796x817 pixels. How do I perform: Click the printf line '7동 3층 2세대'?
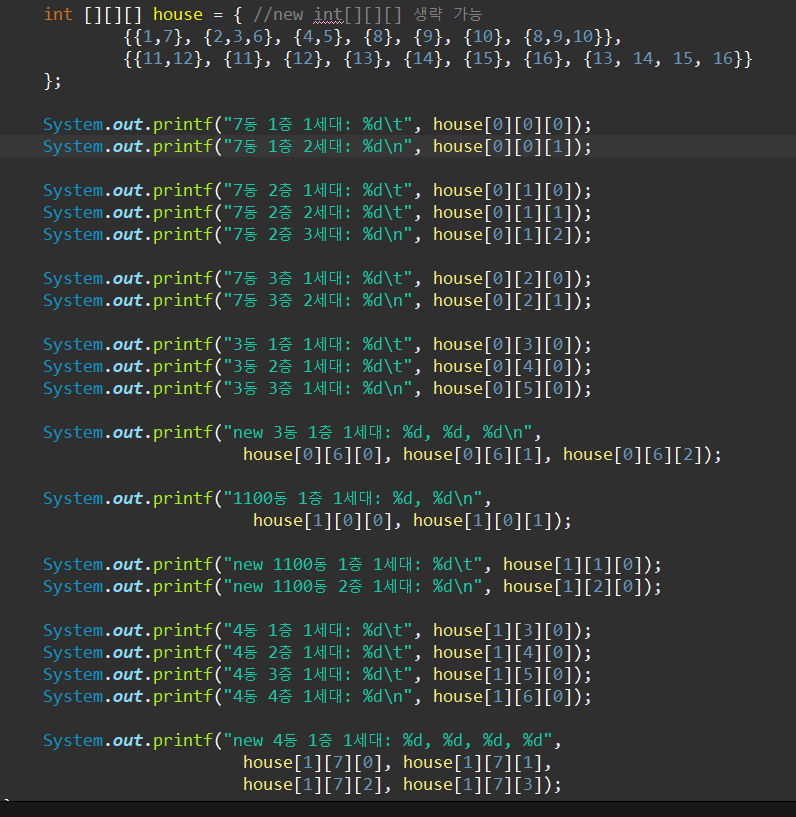[317, 301]
